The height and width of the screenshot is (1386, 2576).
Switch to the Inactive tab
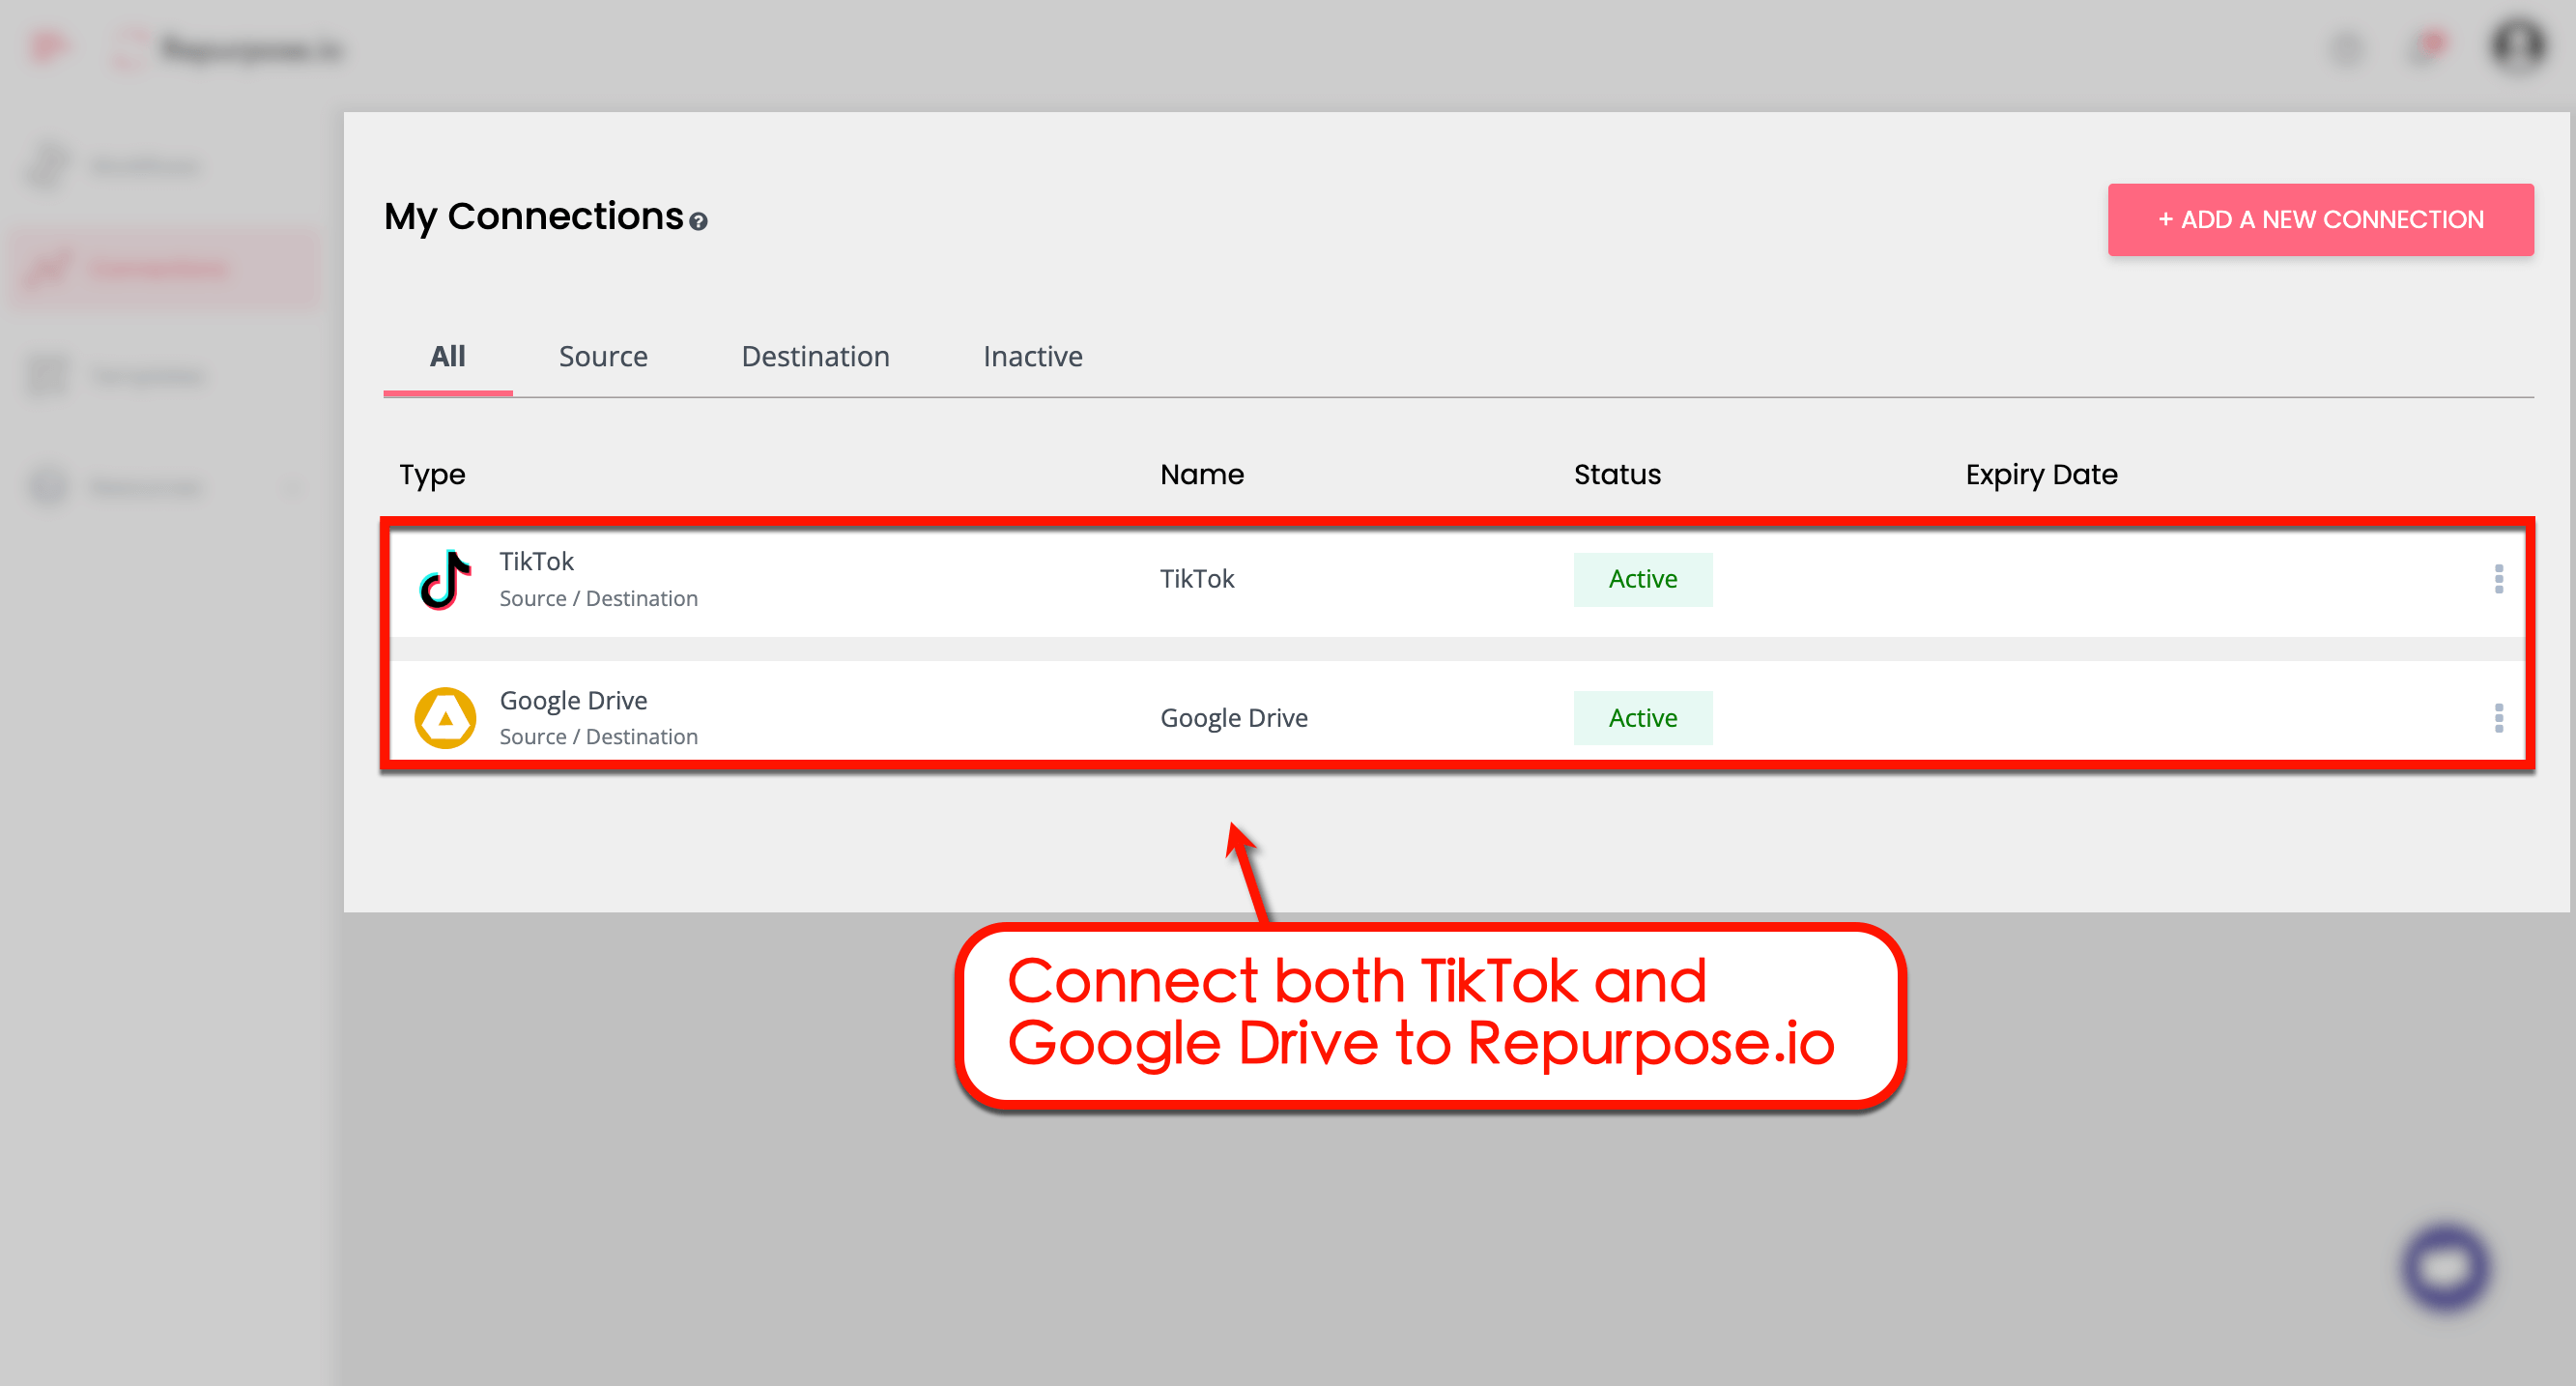1033,356
